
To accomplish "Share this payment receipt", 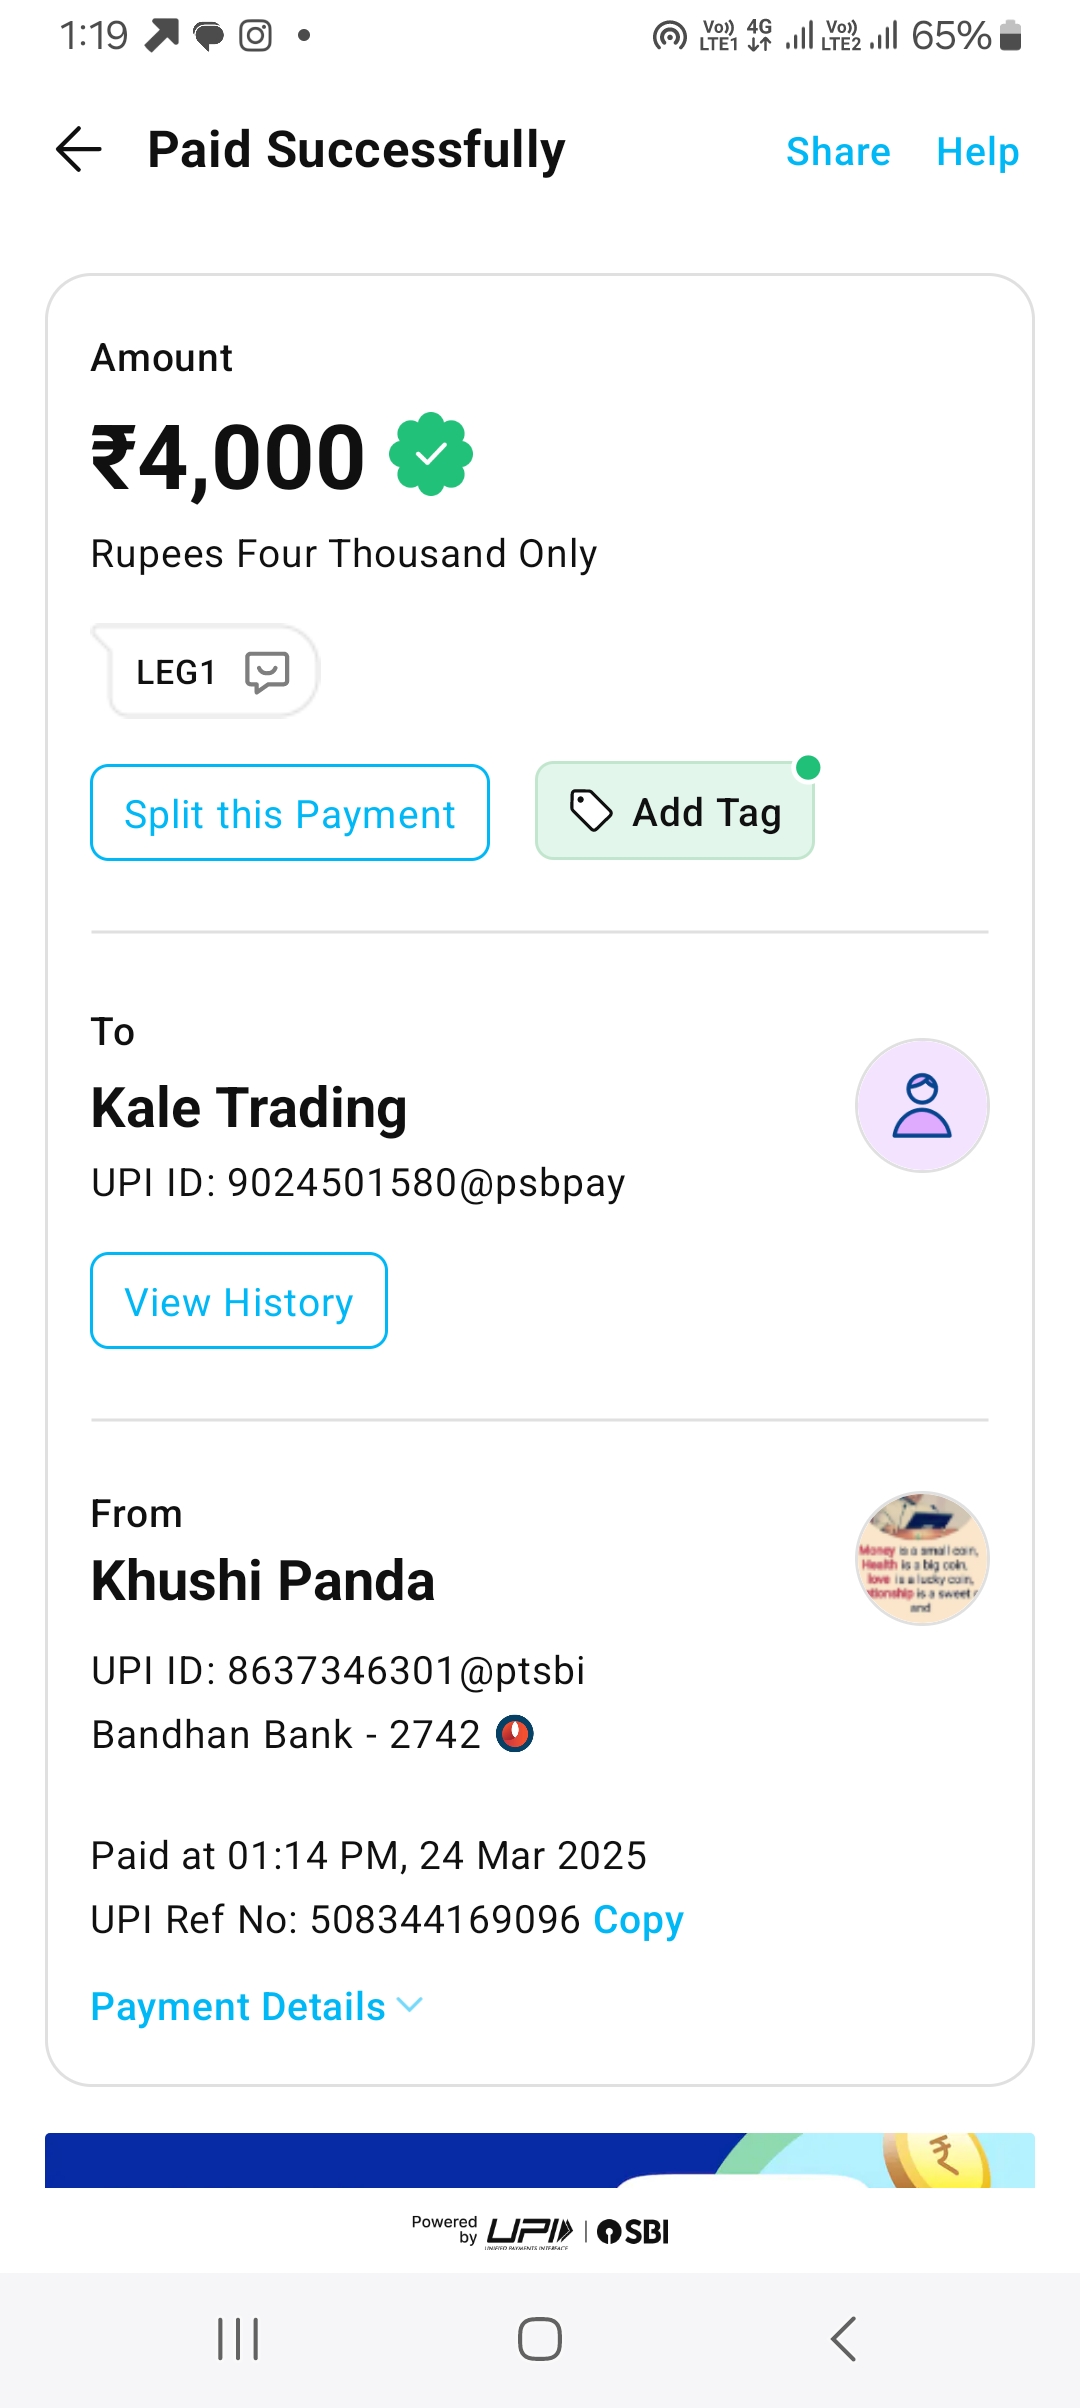I will point(838,152).
